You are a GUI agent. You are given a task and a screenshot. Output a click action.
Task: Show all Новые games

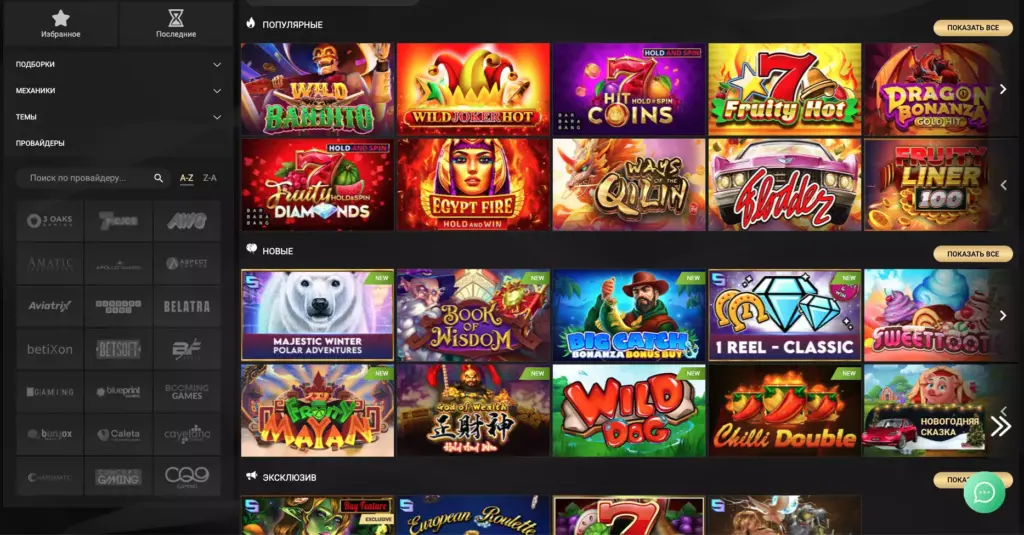click(x=972, y=253)
